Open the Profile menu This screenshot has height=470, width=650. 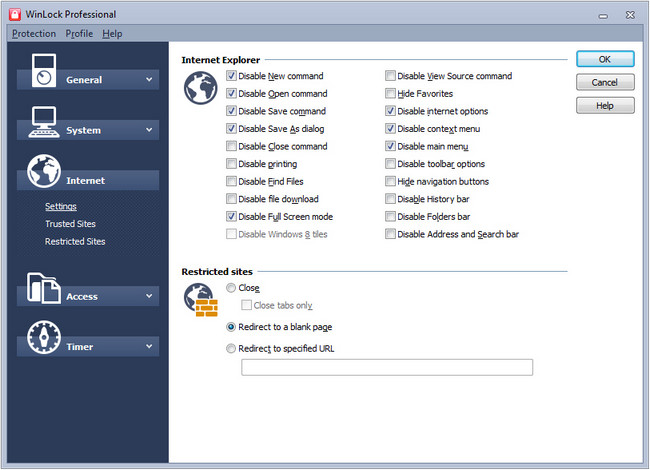coord(79,33)
